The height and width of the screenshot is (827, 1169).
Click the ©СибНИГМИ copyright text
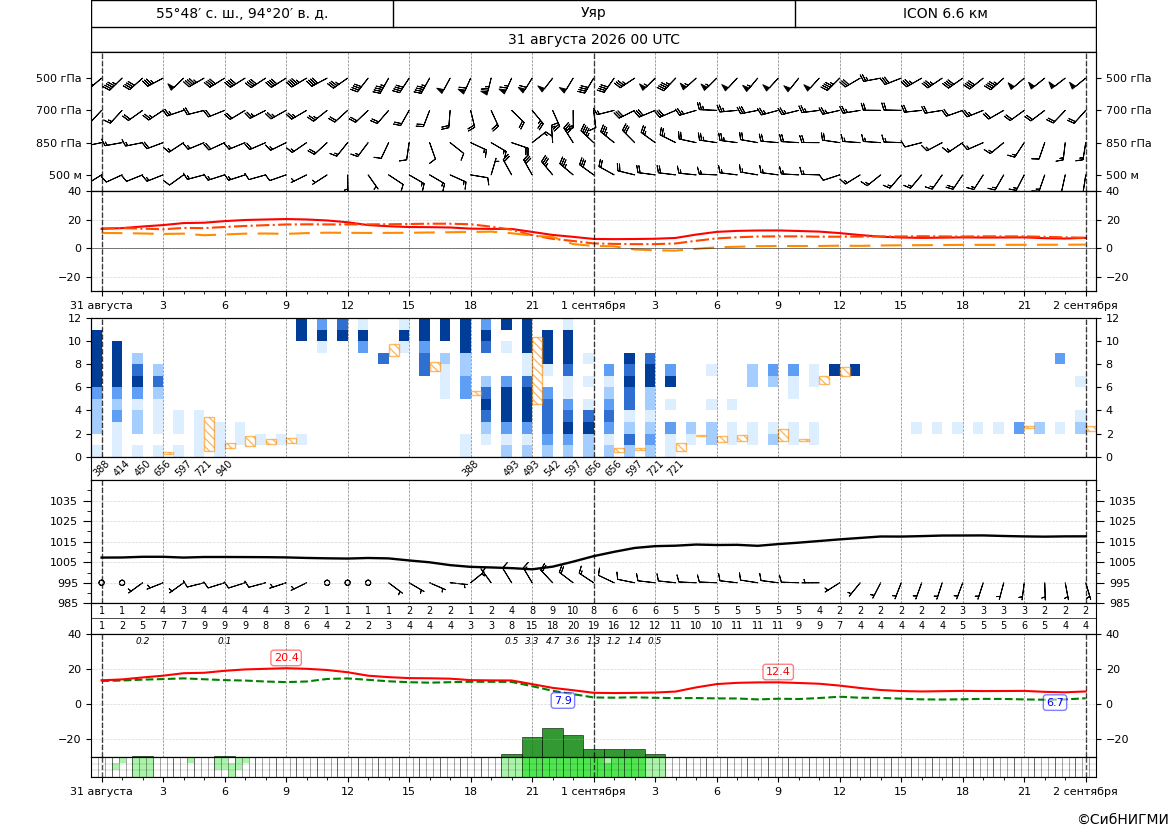(x=1123, y=819)
